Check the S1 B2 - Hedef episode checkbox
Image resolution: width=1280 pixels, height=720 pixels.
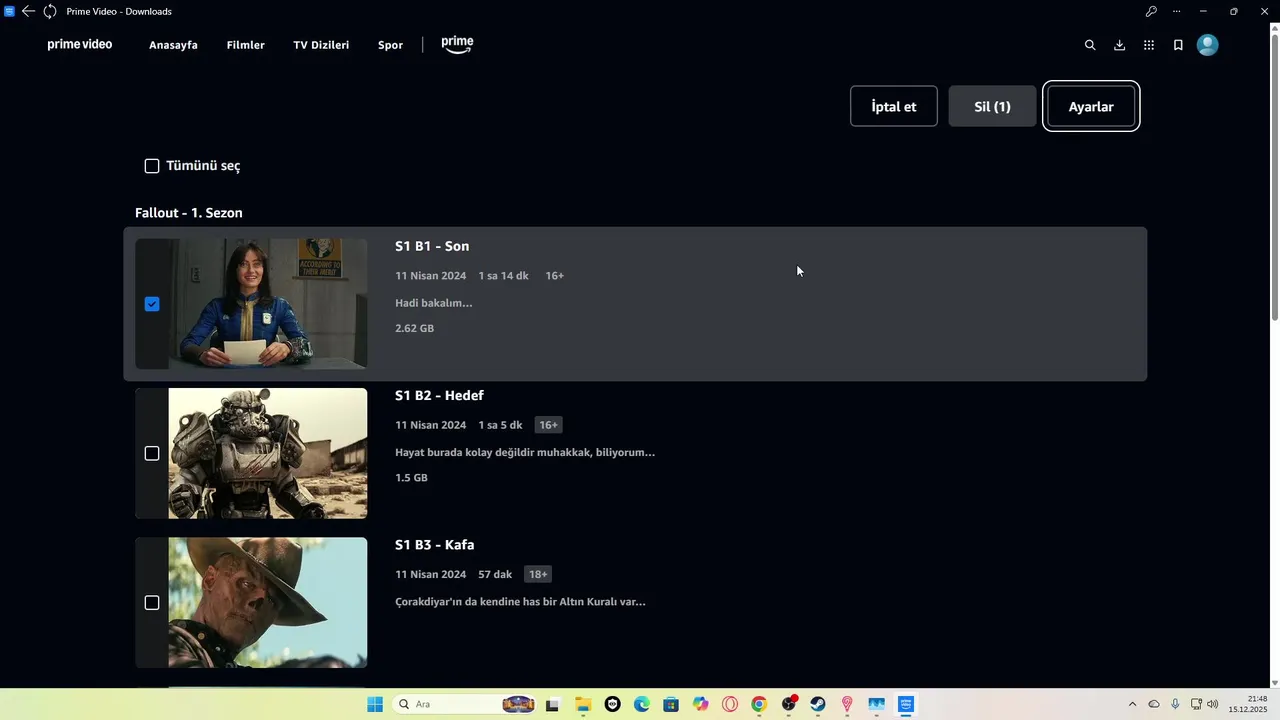click(x=152, y=453)
